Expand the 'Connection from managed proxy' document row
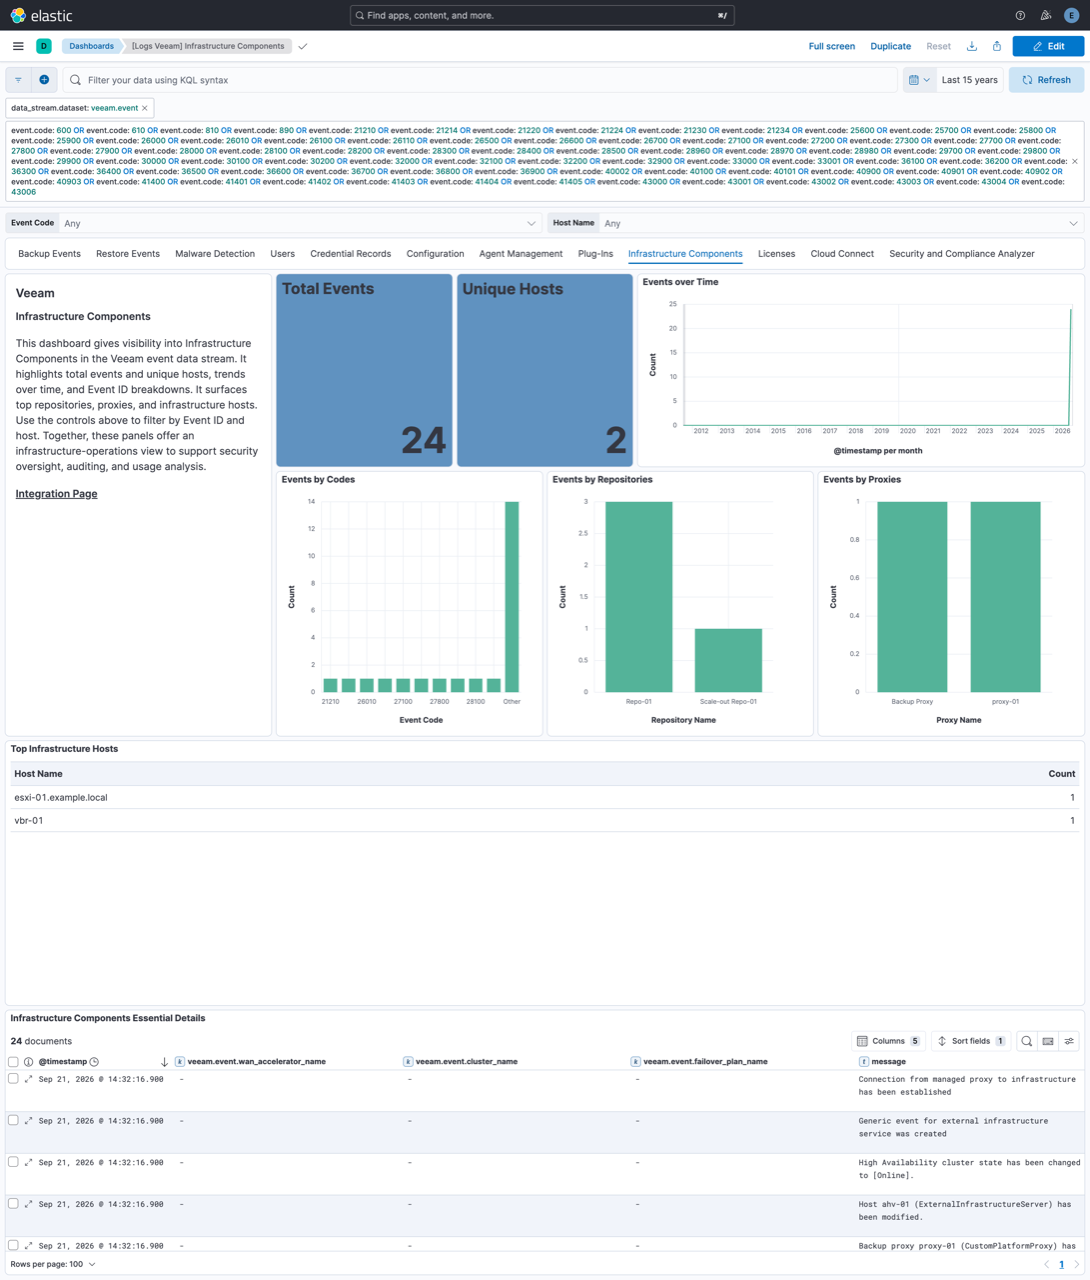 [29, 1079]
